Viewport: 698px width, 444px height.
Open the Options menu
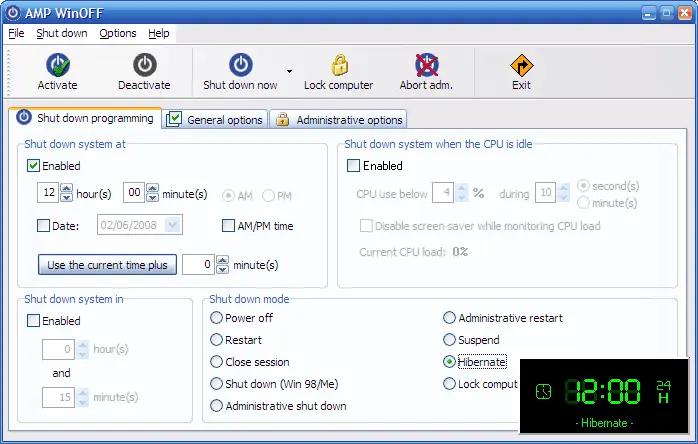click(117, 33)
